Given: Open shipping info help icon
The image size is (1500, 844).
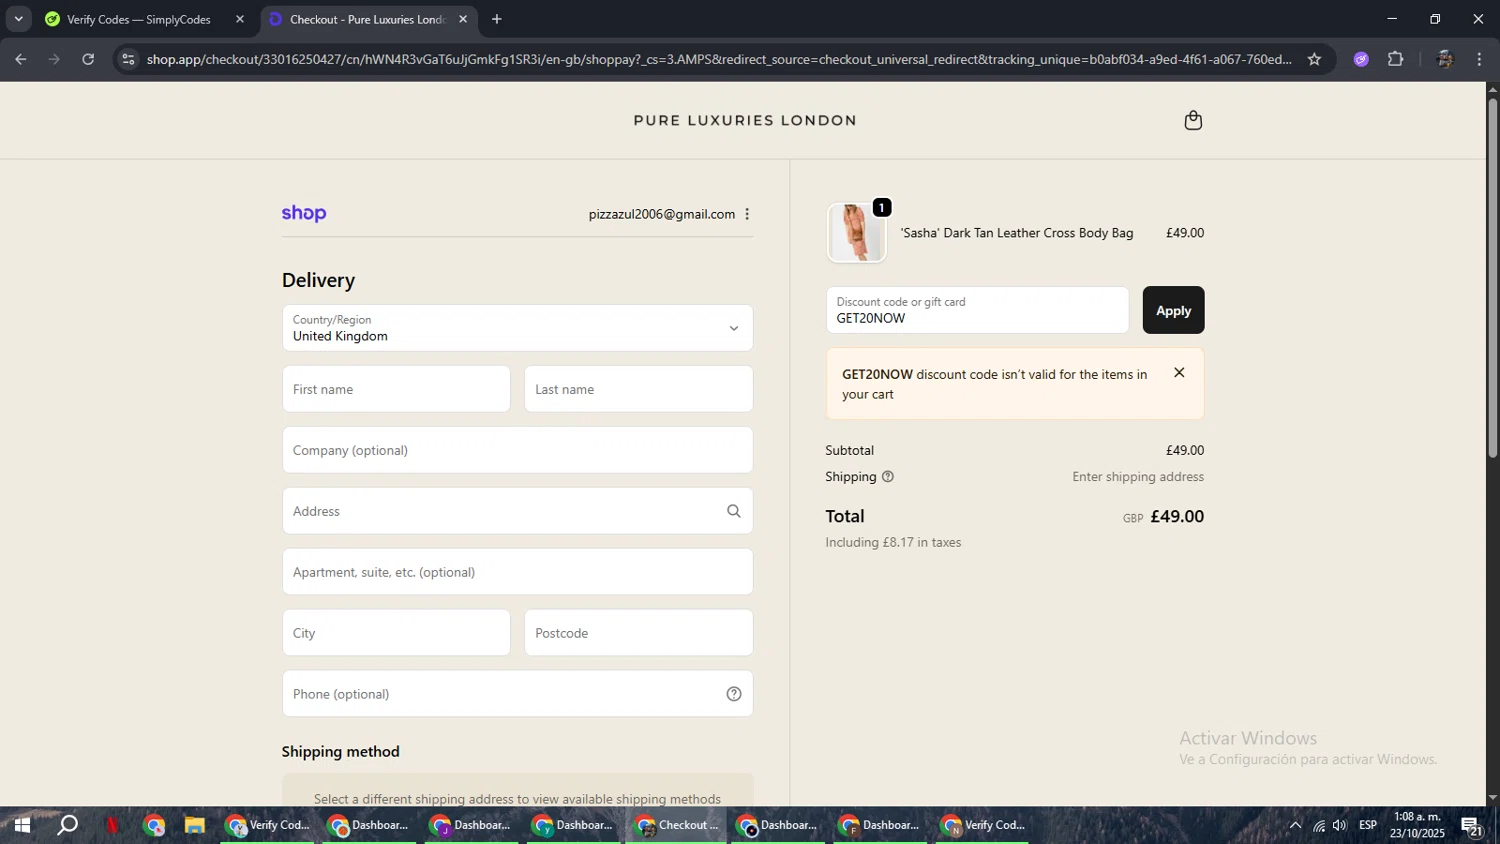Looking at the screenshot, I should pyautogui.click(x=888, y=477).
